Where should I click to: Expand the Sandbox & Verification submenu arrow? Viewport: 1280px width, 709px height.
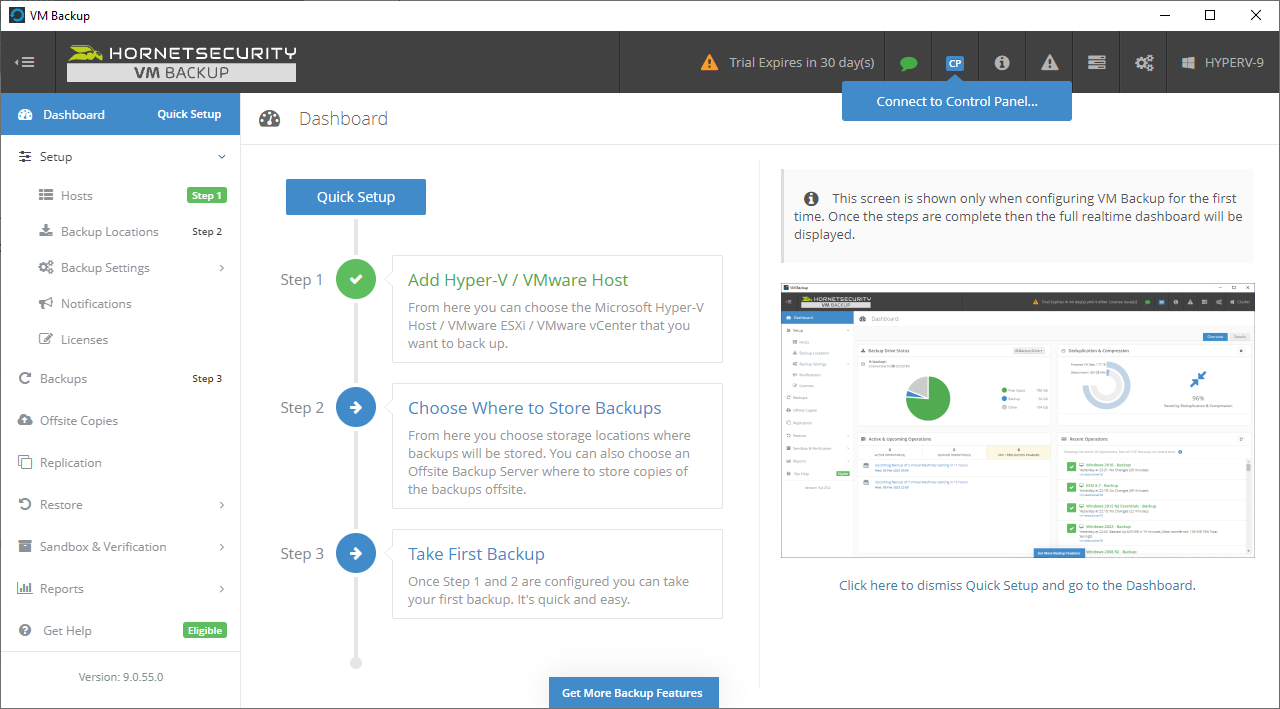tap(222, 547)
